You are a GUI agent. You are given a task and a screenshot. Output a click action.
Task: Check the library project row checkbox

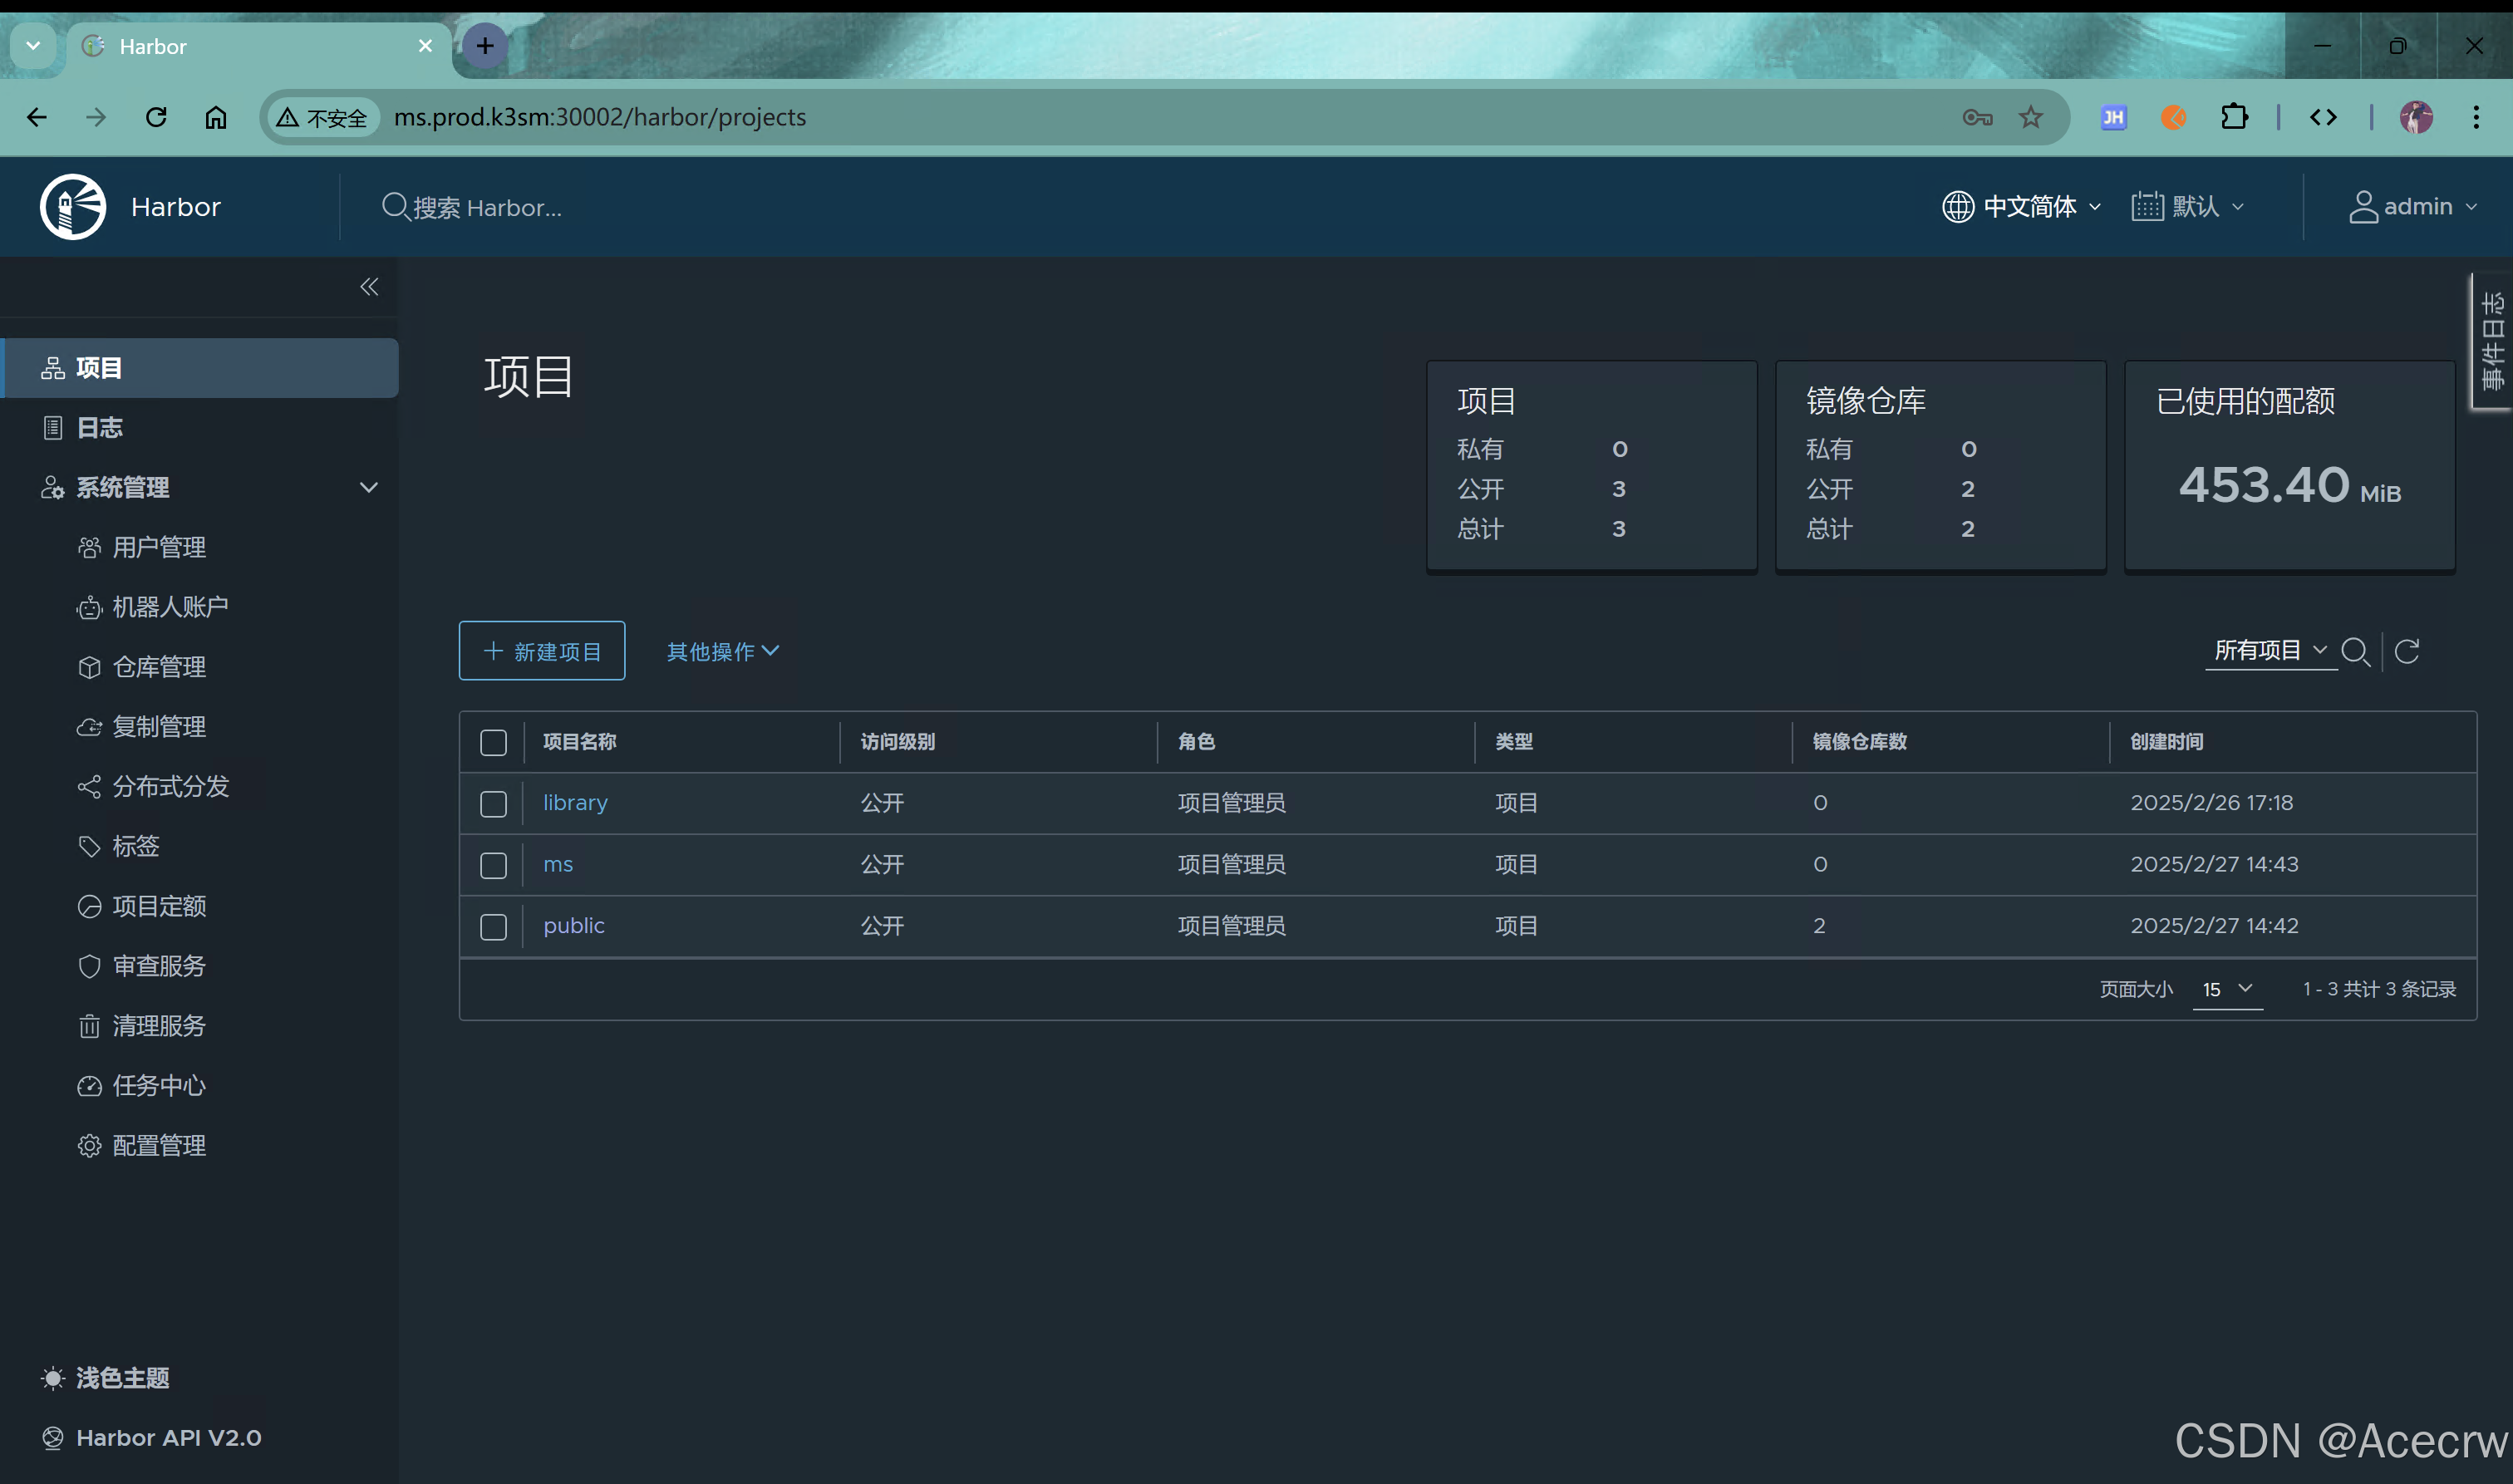[x=493, y=804]
